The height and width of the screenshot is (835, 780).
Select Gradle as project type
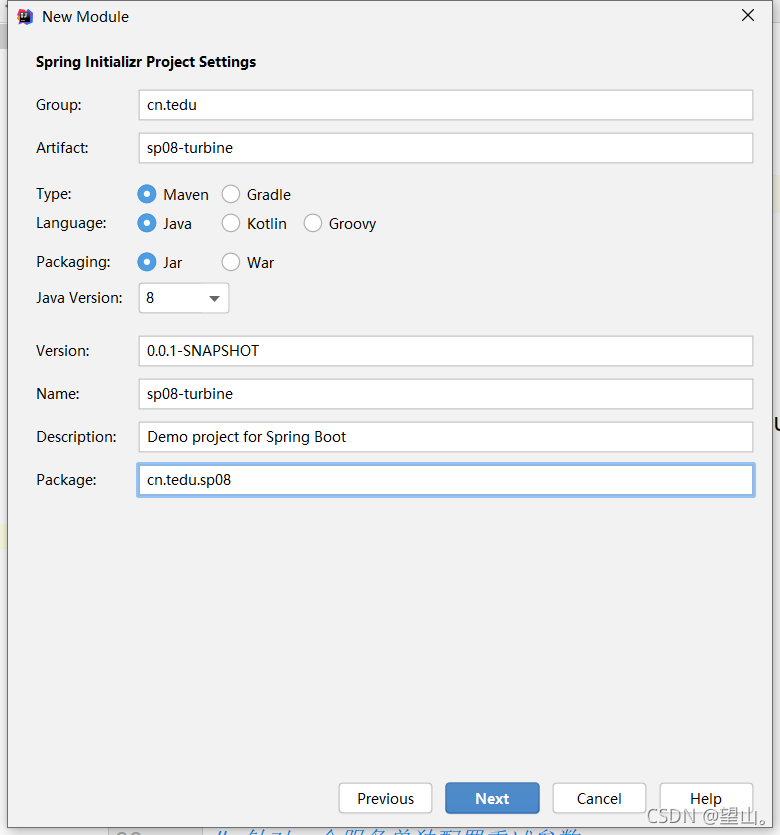click(x=231, y=194)
